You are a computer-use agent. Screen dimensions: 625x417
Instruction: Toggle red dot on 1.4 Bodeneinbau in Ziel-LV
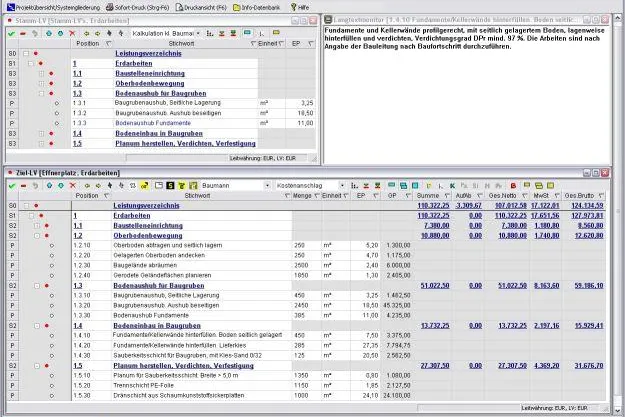pos(46,326)
